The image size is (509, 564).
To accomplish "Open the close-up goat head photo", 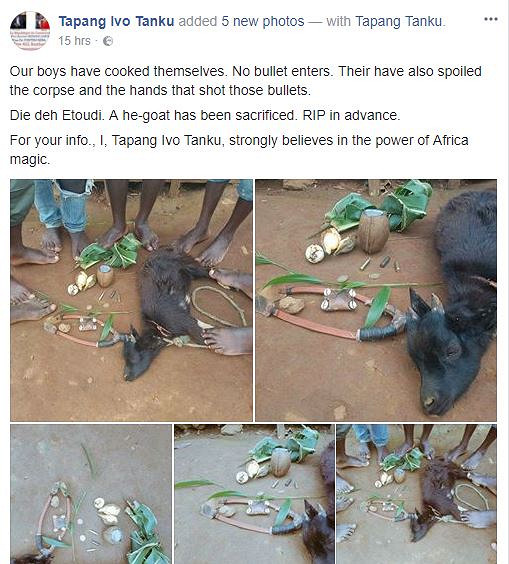I will click(376, 300).
